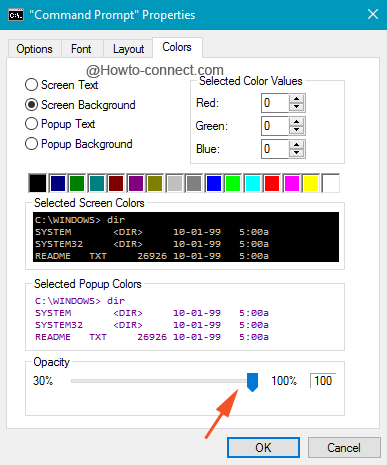The height and width of the screenshot is (465, 387).
Task: Choose the dark red maroon swatch
Action: (116, 183)
